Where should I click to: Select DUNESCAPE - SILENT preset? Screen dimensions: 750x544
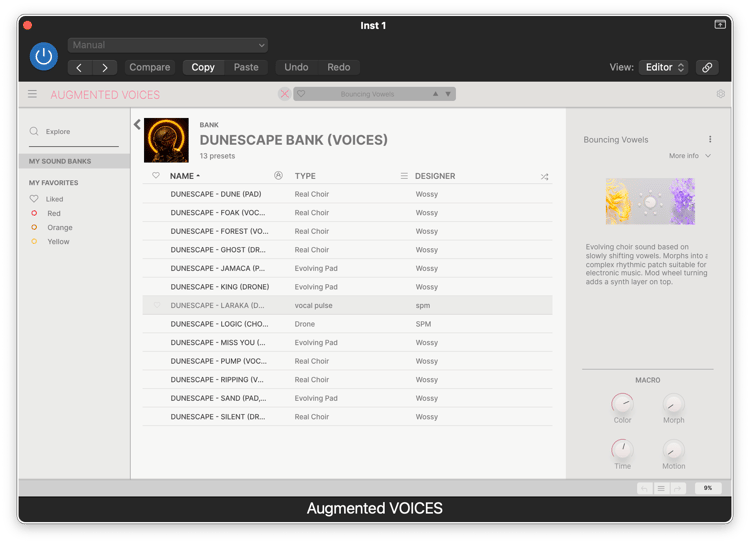[347, 417]
